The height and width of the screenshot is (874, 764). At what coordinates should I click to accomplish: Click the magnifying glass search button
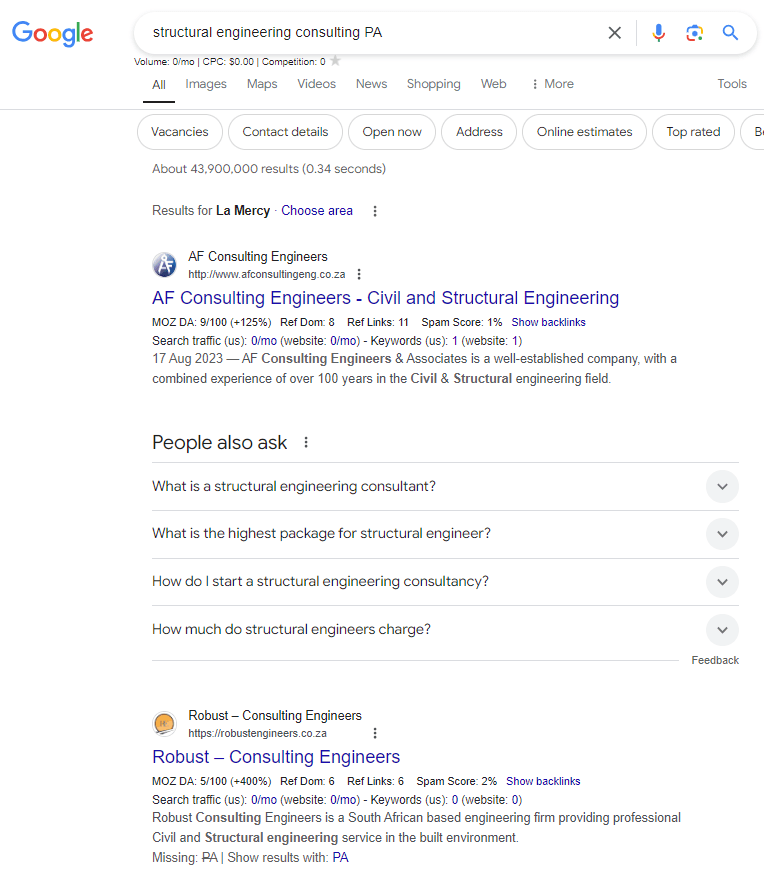tap(731, 33)
